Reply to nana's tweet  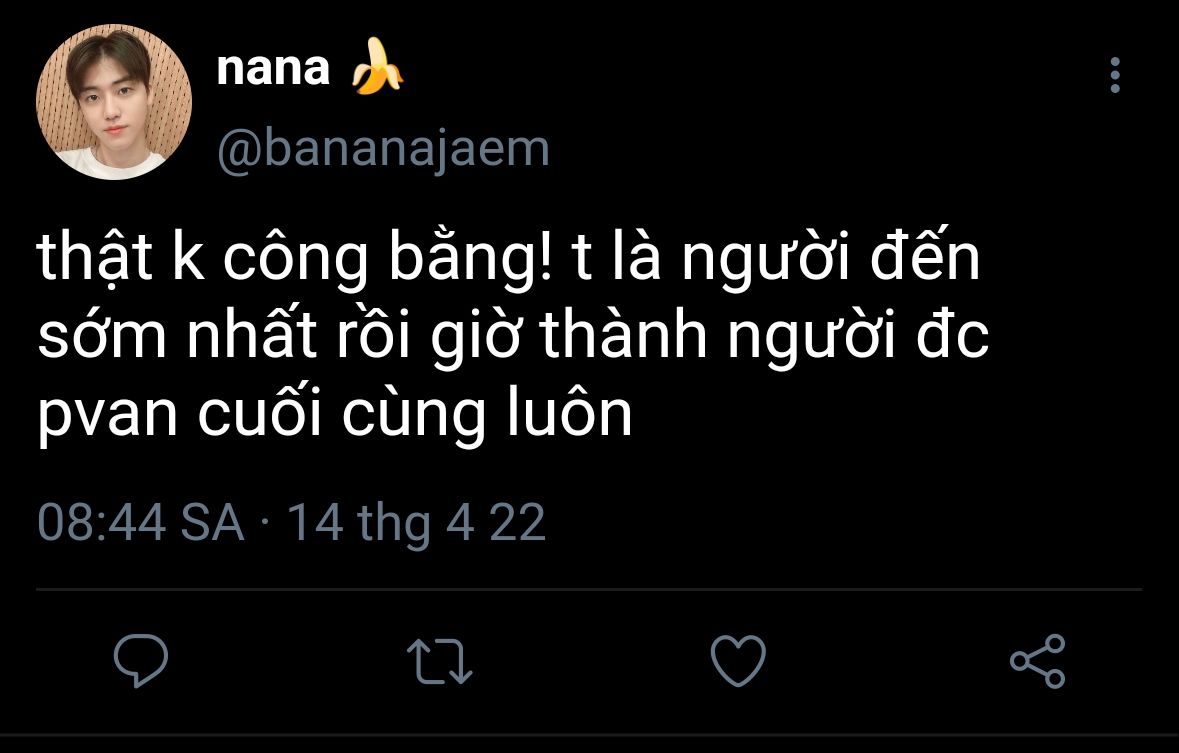(x=141, y=660)
